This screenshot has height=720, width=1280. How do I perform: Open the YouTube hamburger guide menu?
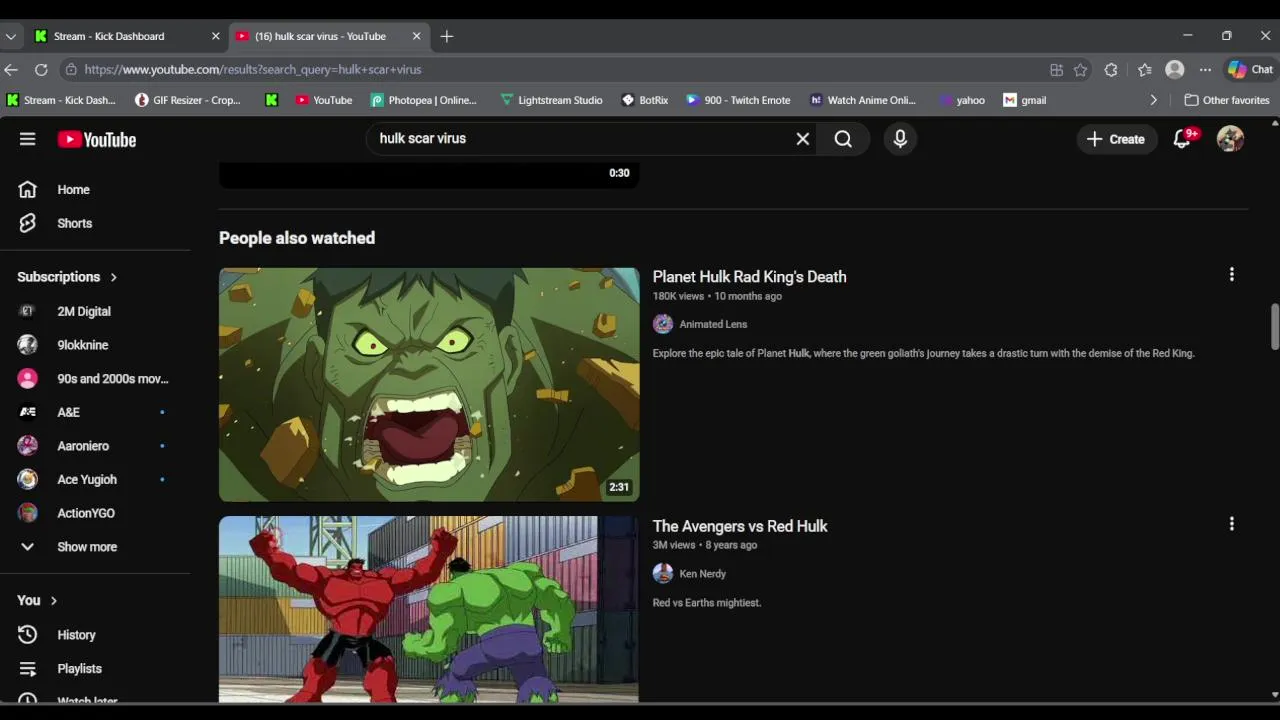coord(27,139)
